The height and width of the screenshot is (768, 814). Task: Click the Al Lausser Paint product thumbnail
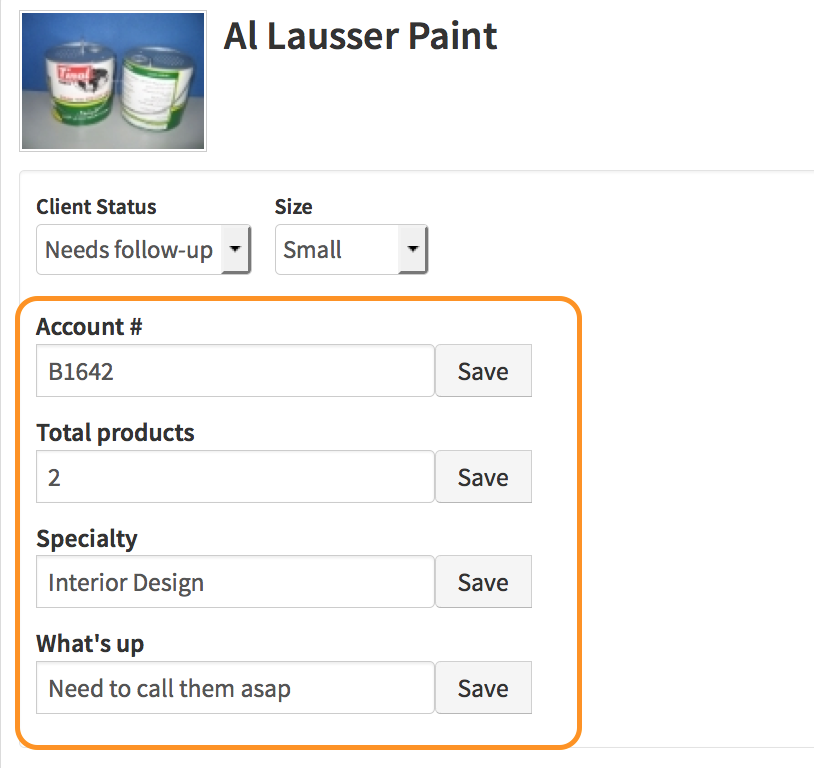tap(112, 81)
